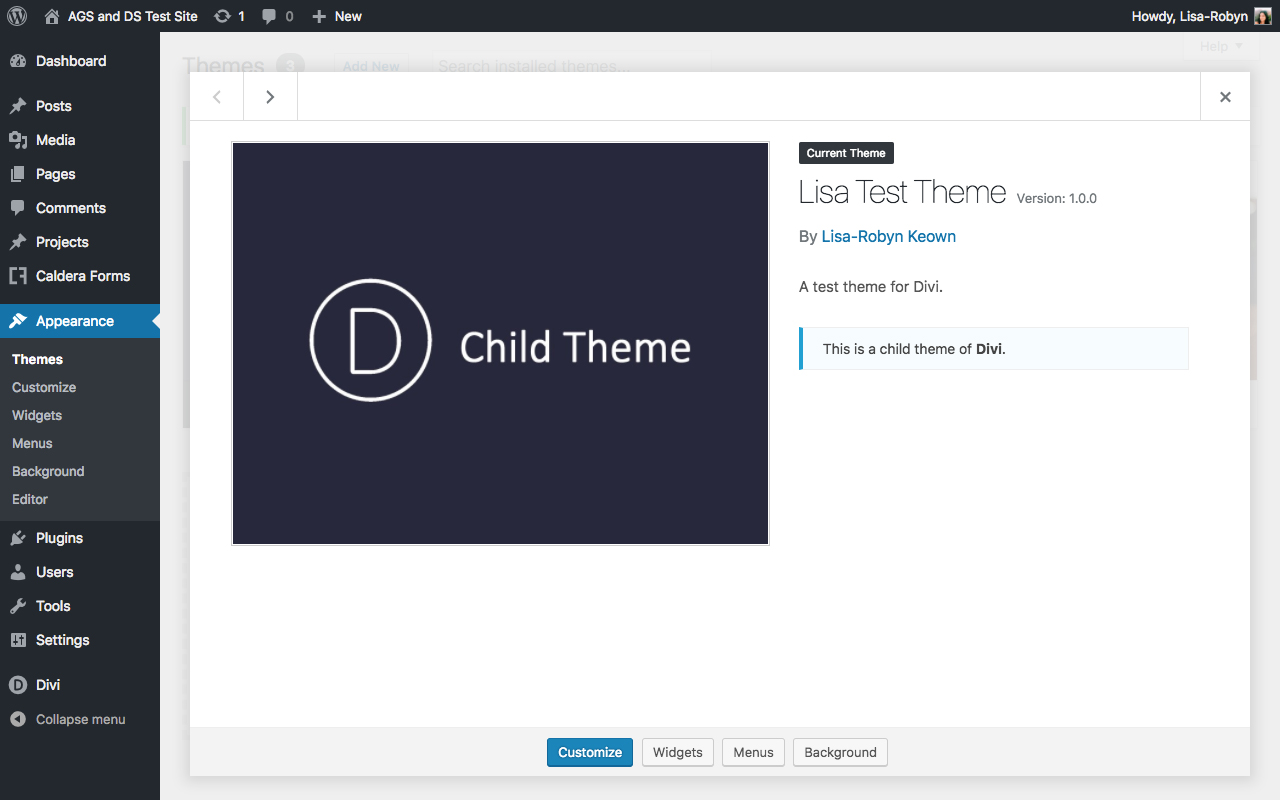The image size is (1280, 800).
Task: Click the Collapse menu text
Action: (x=81, y=719)
